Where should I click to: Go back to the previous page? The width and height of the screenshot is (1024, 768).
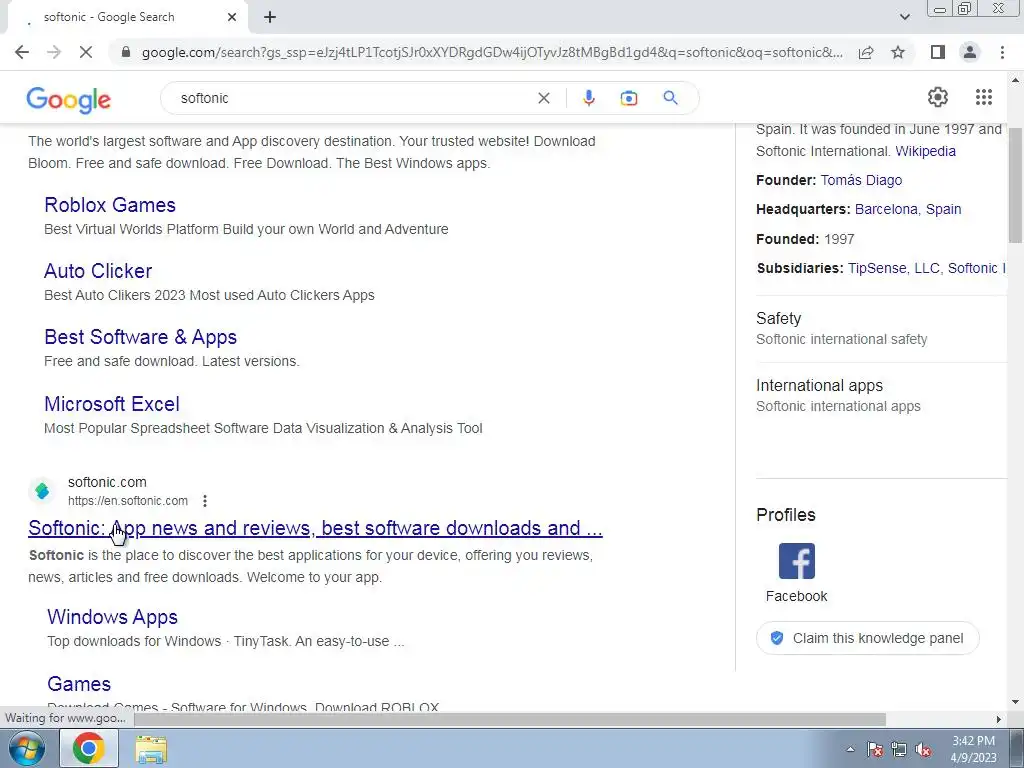tap(22, 52)
